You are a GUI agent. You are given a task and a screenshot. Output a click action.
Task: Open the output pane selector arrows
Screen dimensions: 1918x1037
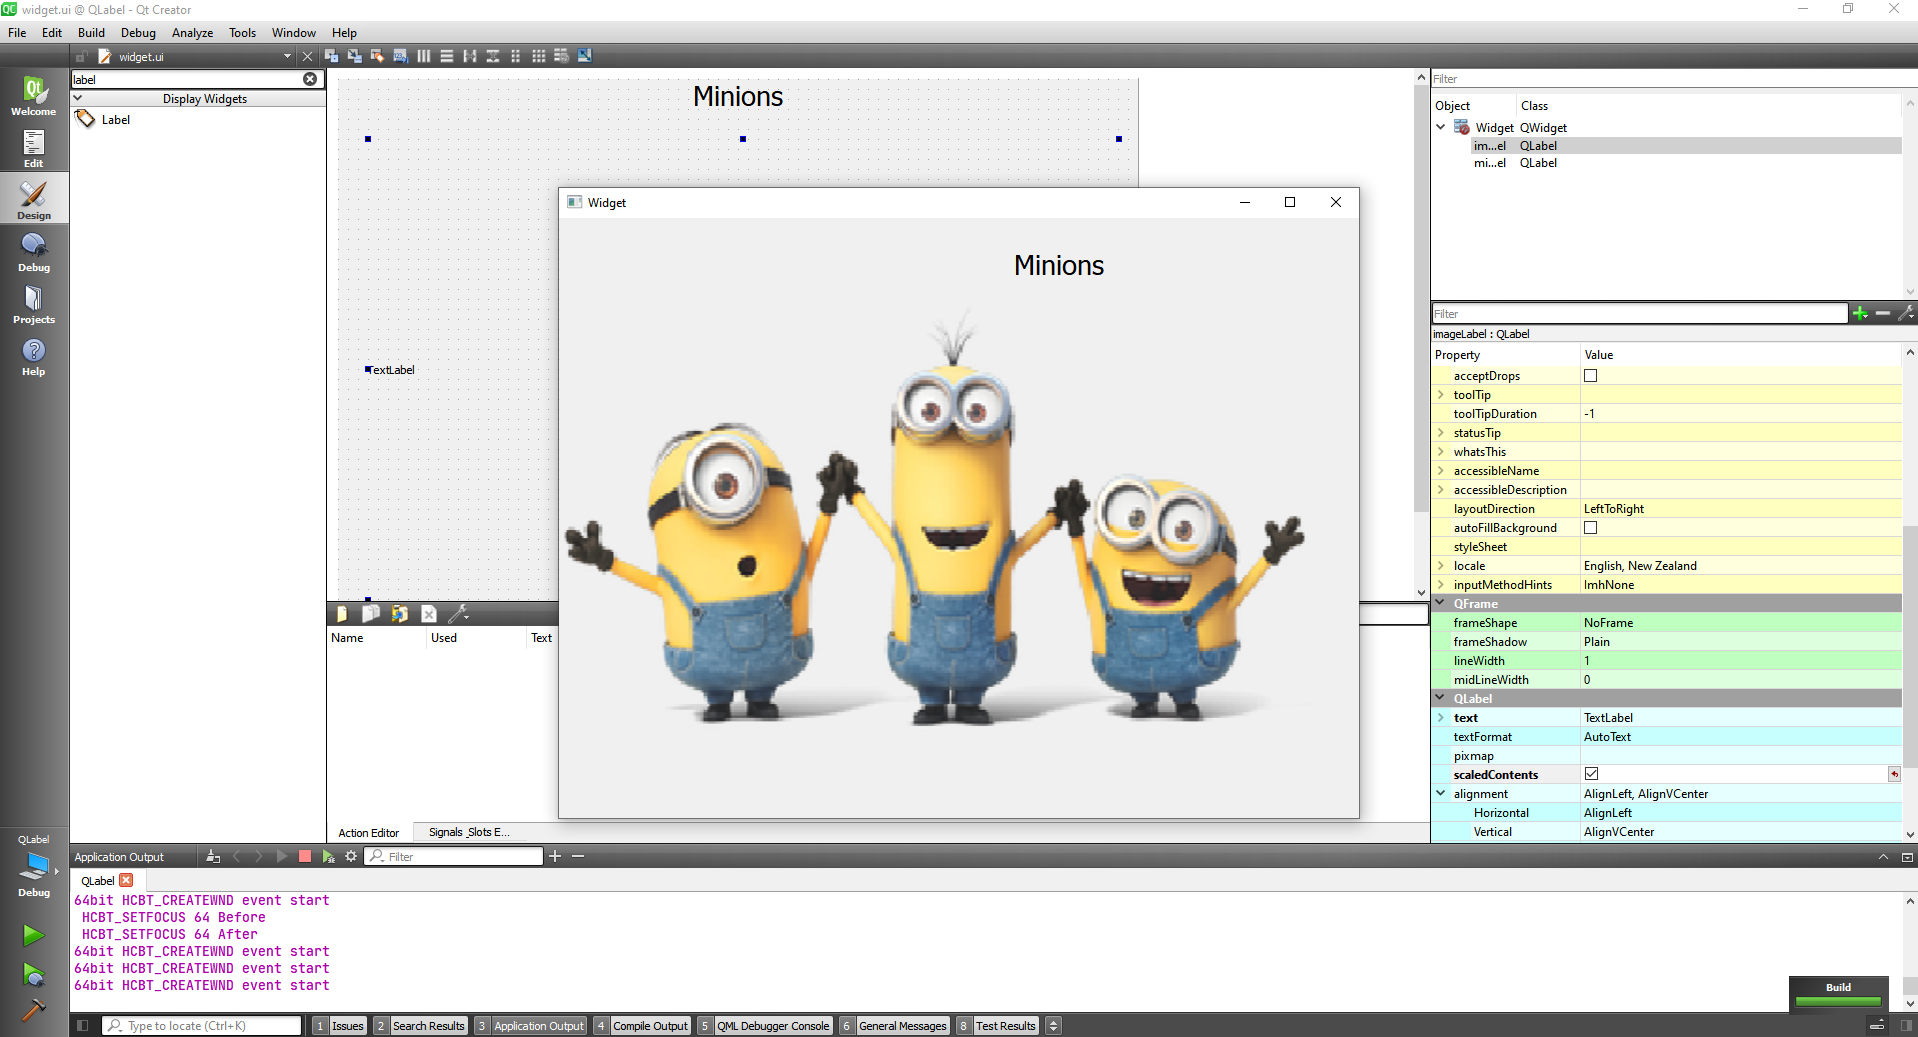point(1053,1025)
